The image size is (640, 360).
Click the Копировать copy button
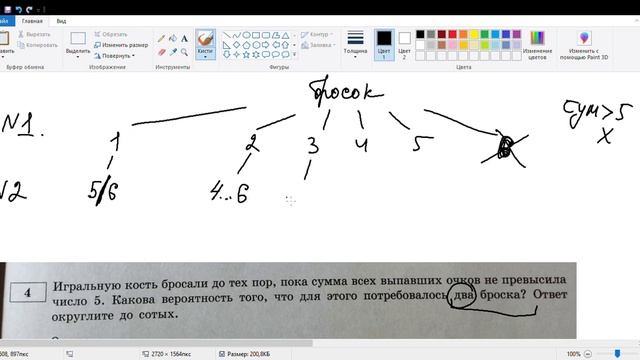pos(38,45)
